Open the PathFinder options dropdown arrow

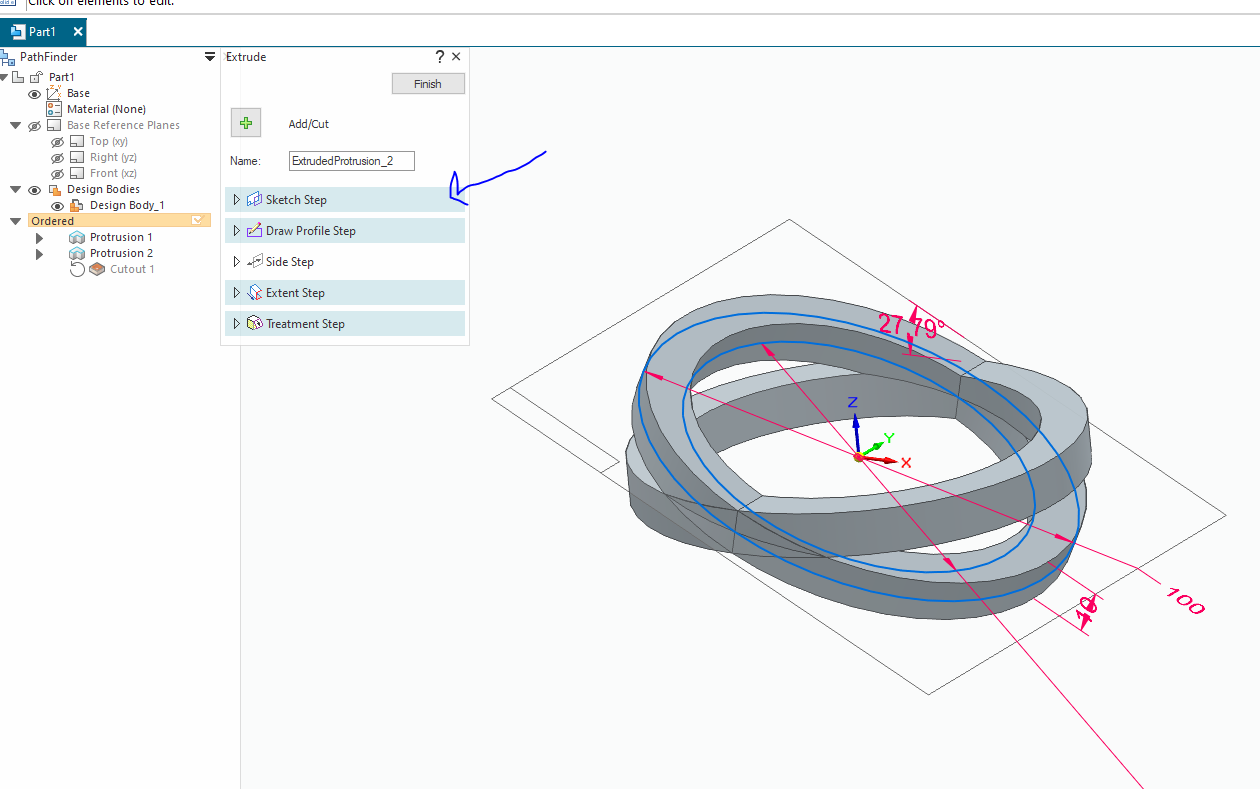209,57
